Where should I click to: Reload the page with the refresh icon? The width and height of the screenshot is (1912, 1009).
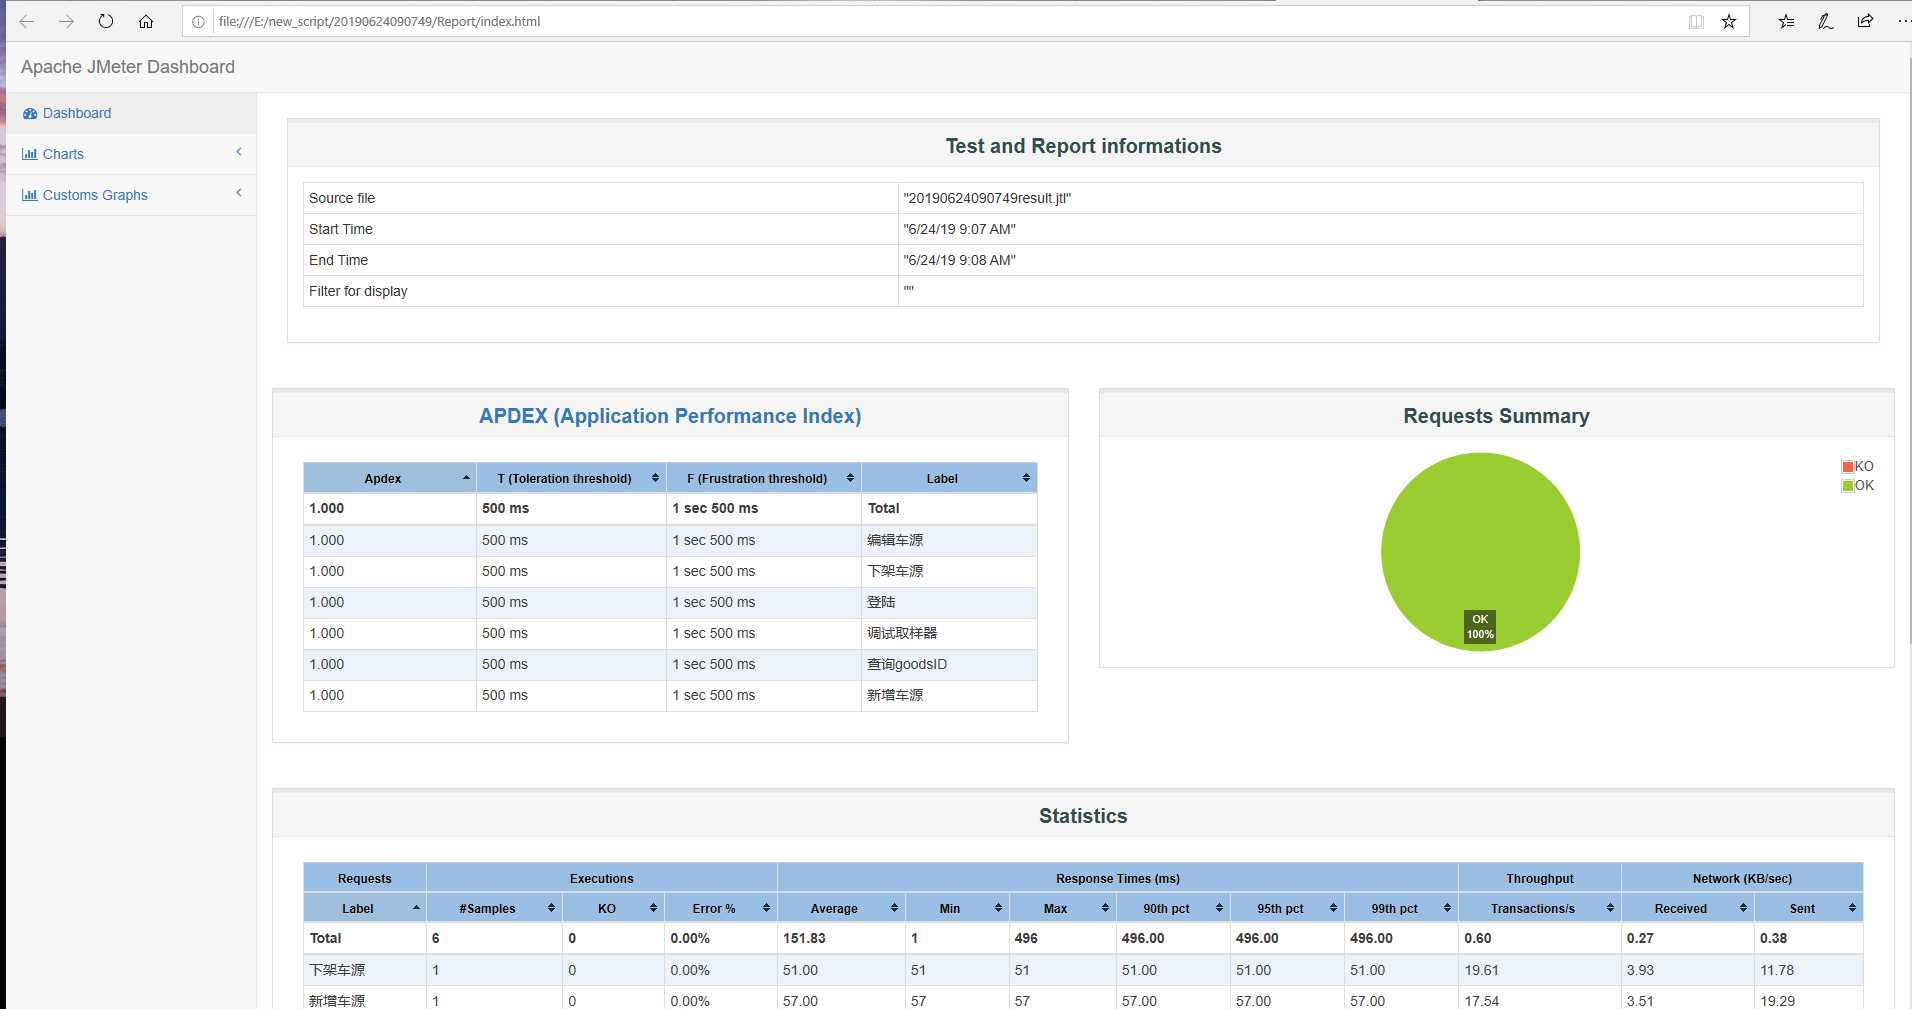pos(106,21)
